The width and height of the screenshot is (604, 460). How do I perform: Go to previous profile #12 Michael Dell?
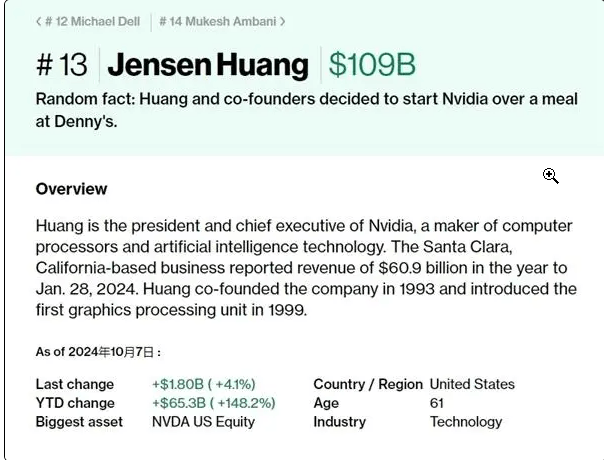tap(88, 22)
